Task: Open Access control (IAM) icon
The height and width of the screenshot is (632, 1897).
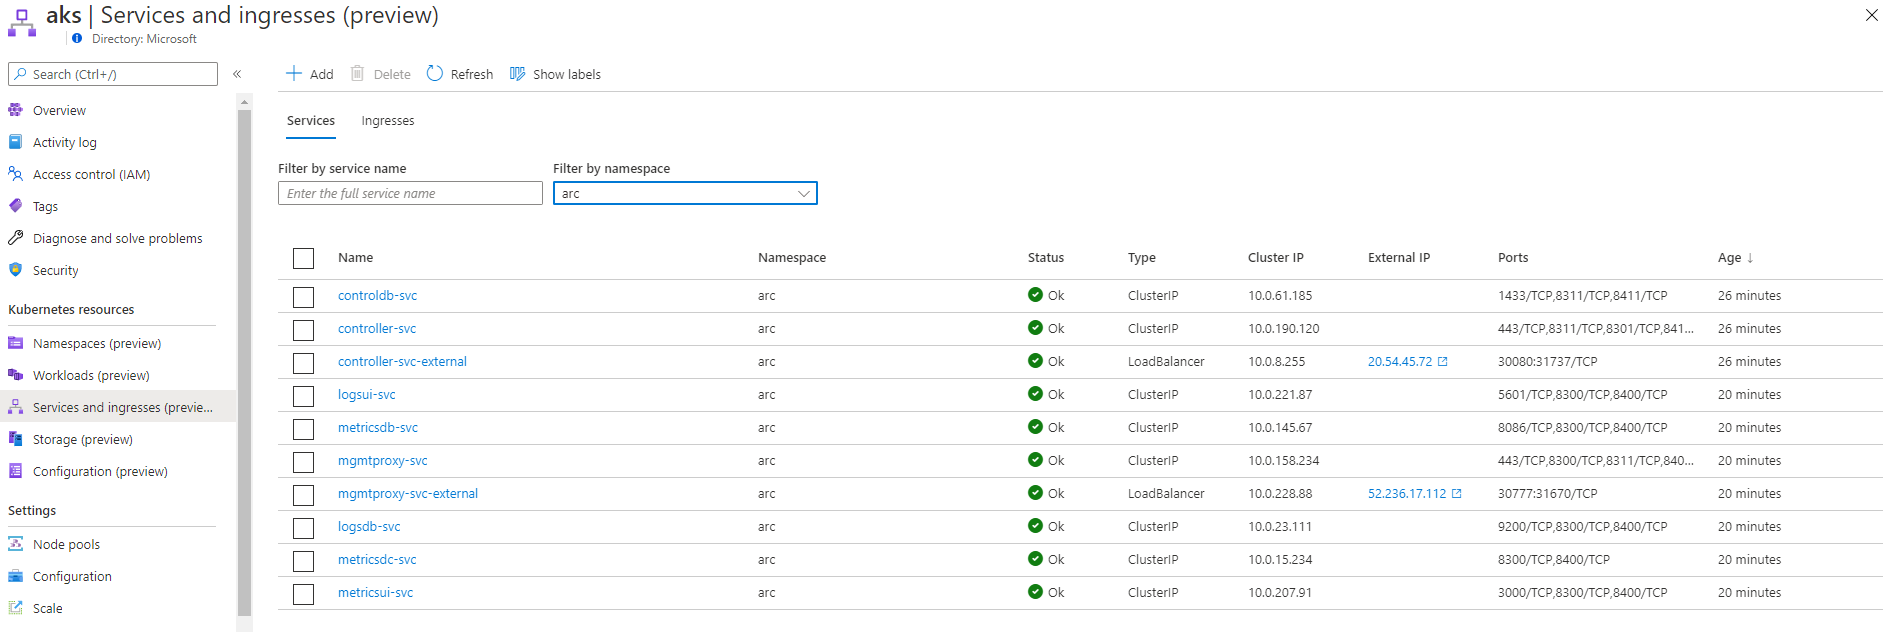Action: 15,174
